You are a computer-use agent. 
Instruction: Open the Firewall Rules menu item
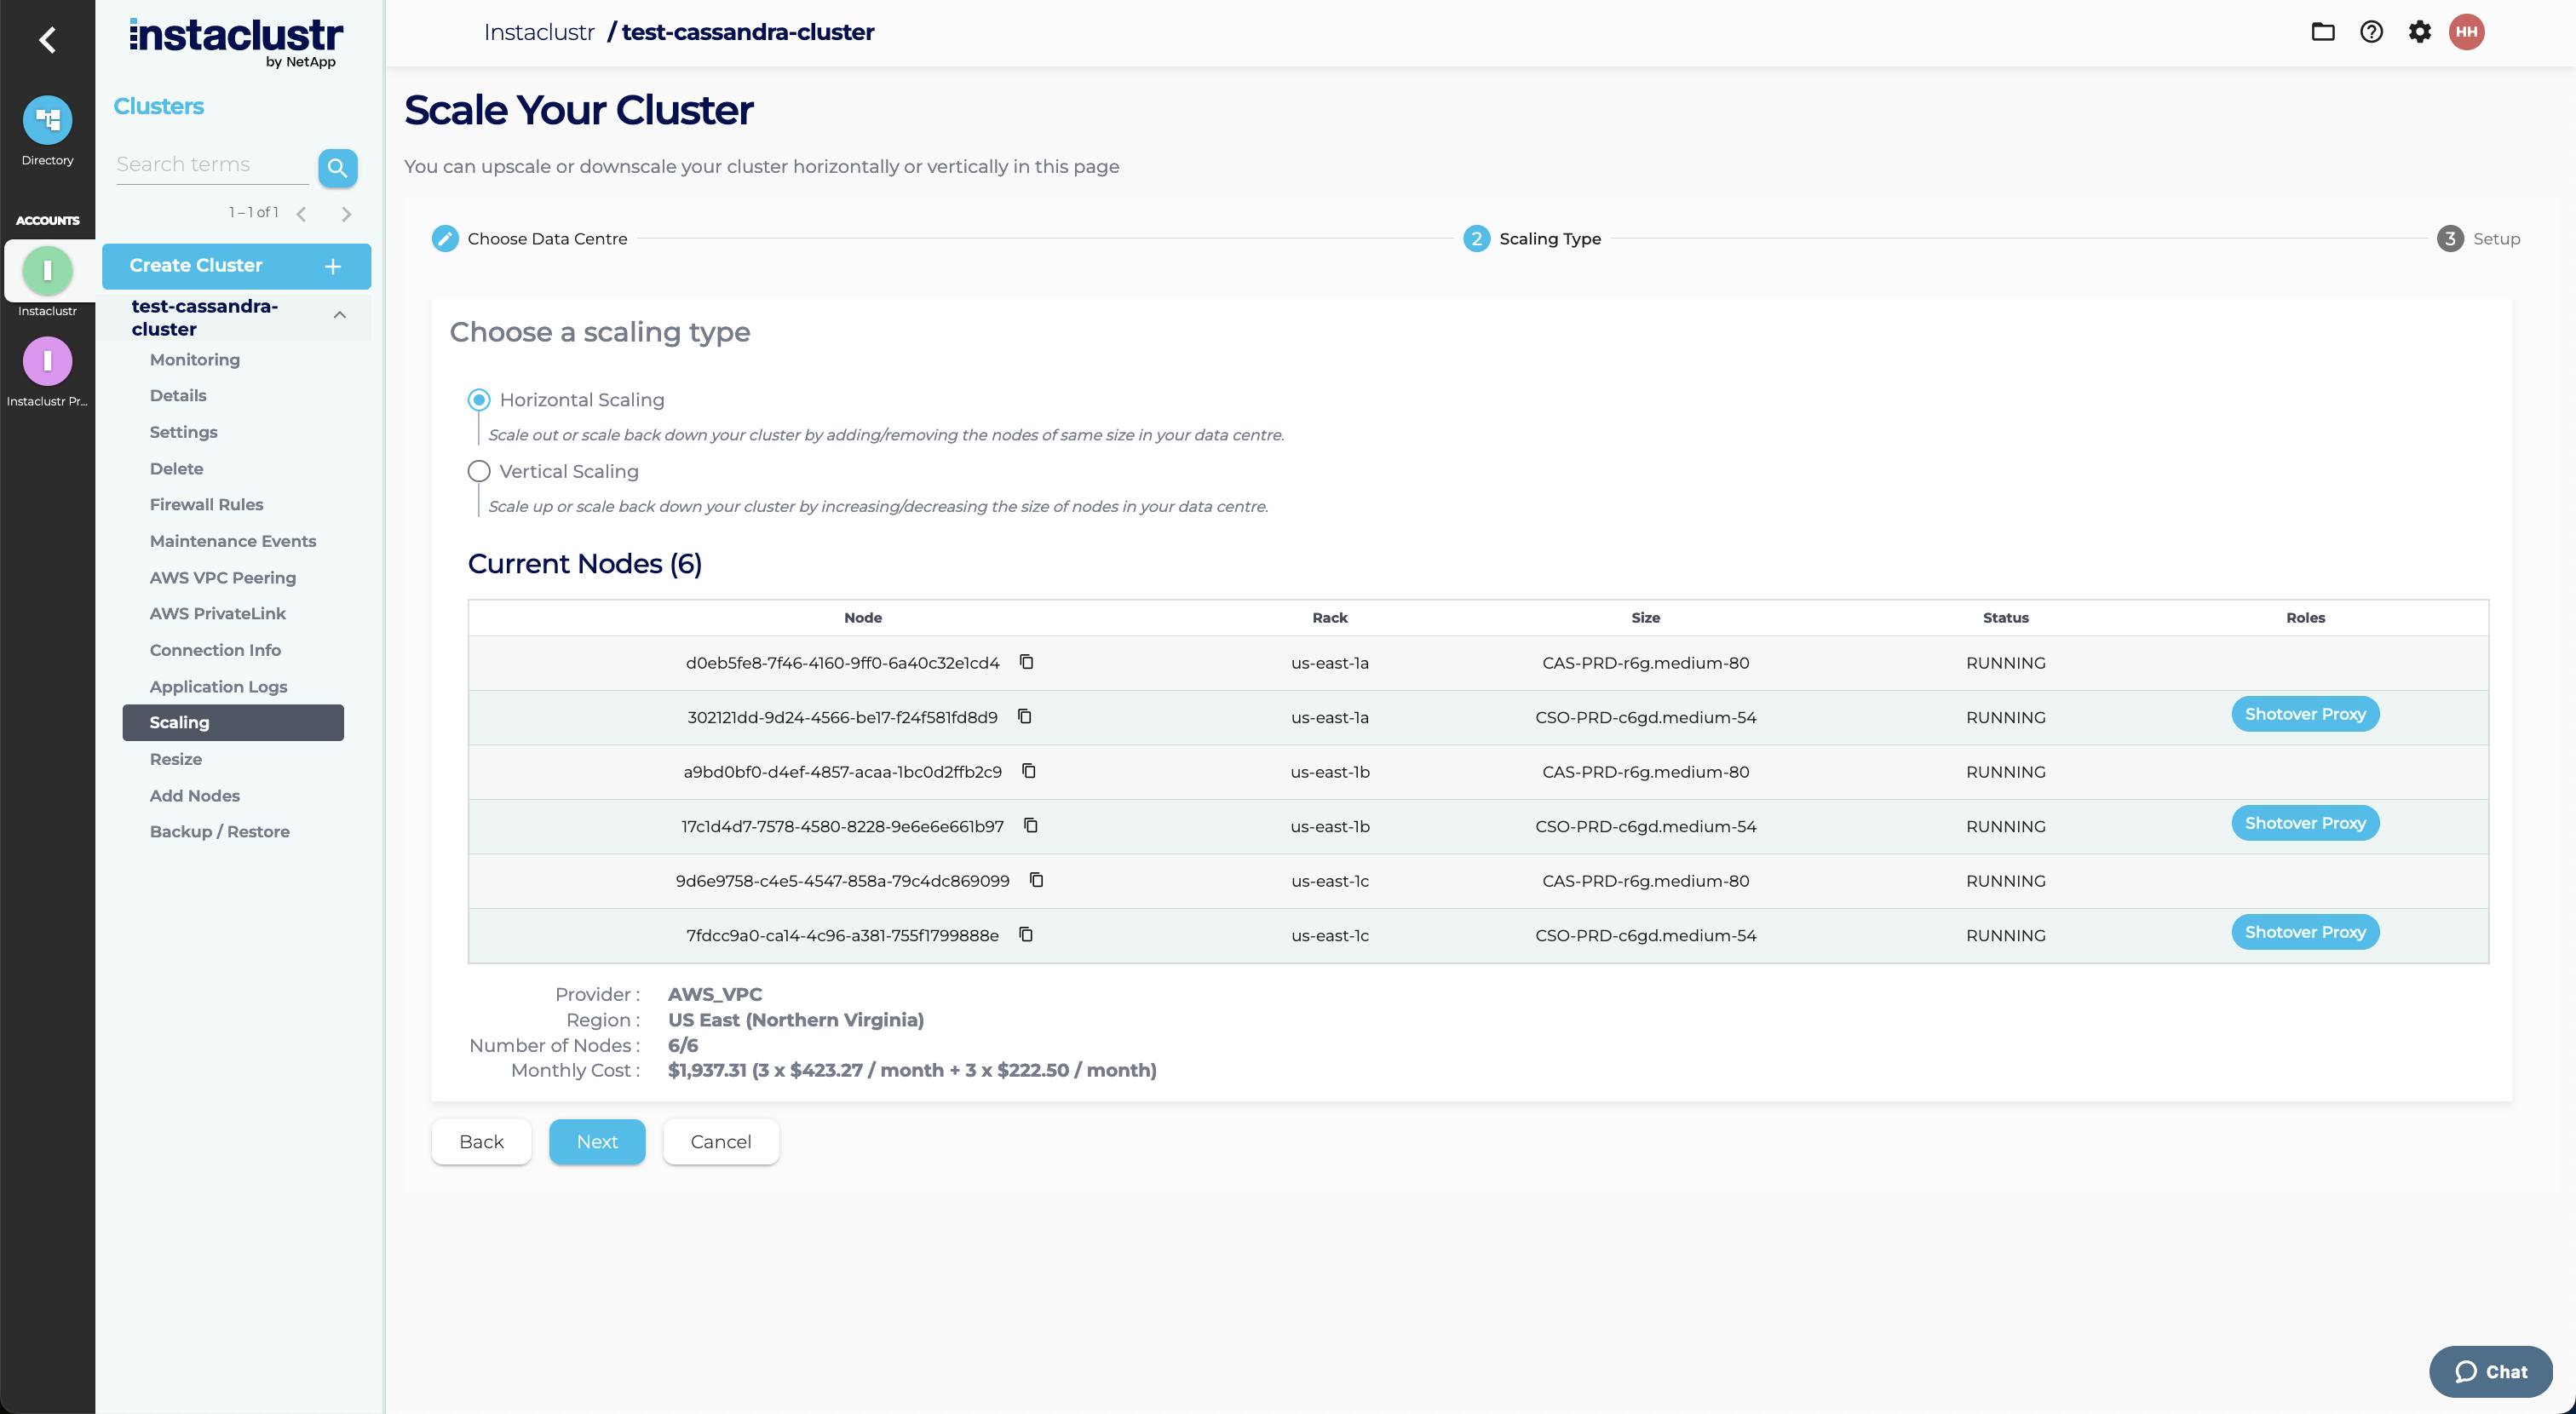206,504
